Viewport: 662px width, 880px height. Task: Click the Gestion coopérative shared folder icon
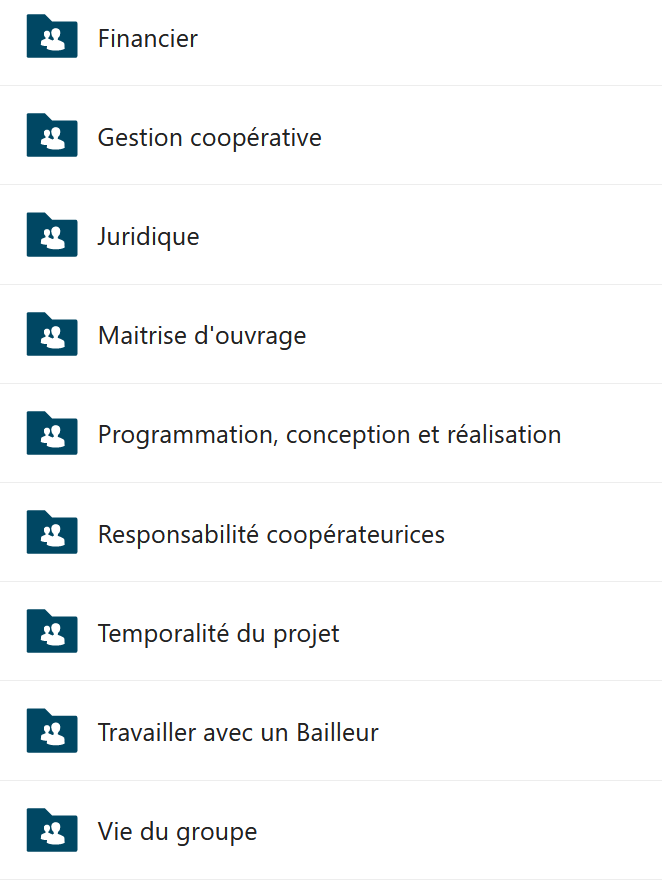(52, 135)
